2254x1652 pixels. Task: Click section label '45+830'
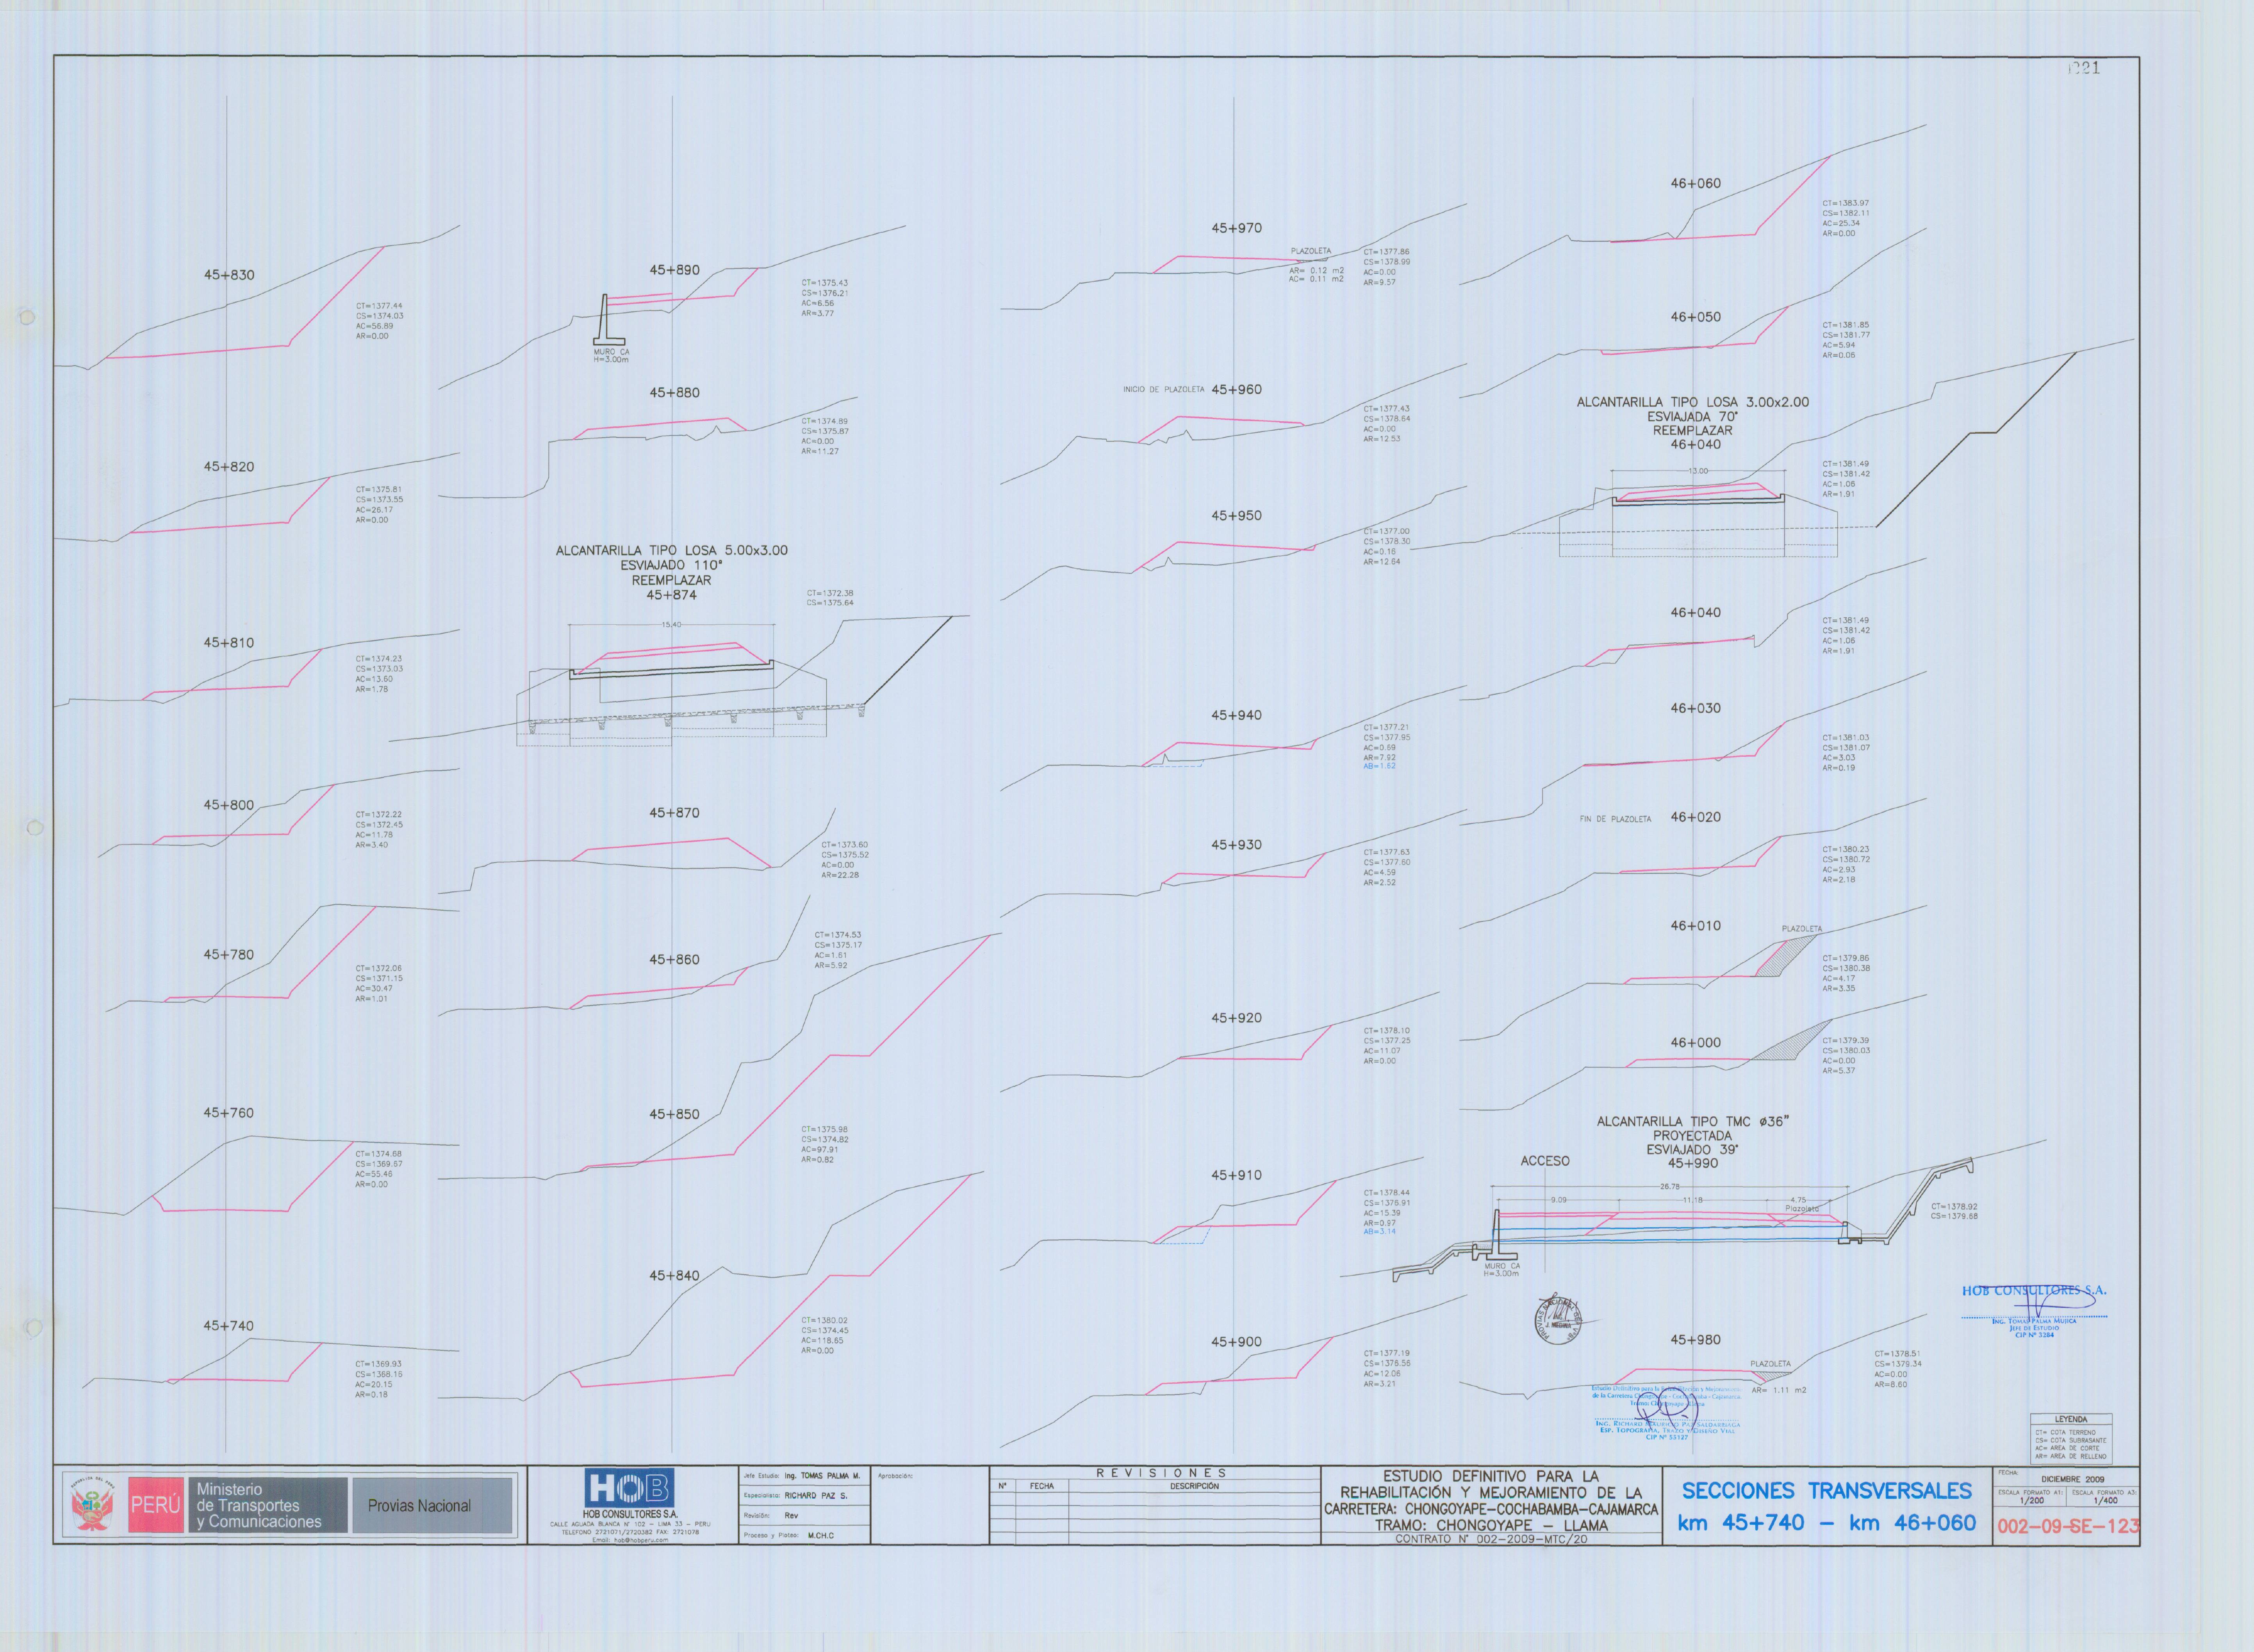(229, 275)
